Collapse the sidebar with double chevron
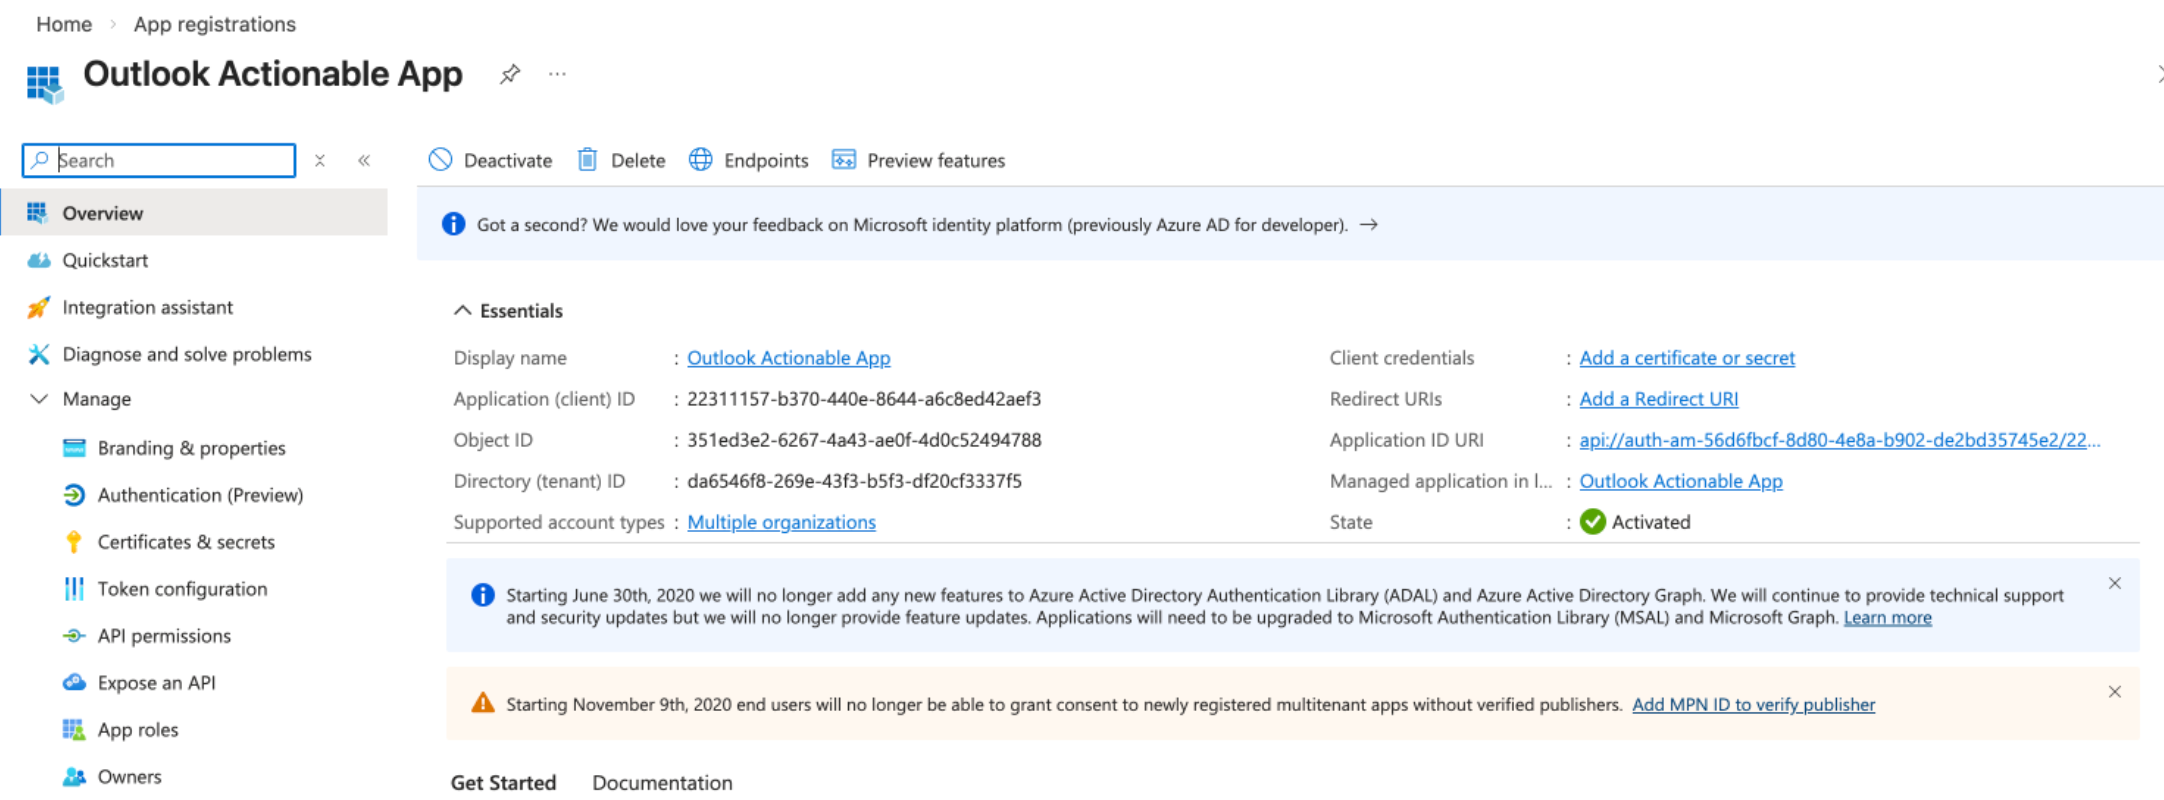2164x800 pixels. [x=364, y=160]
